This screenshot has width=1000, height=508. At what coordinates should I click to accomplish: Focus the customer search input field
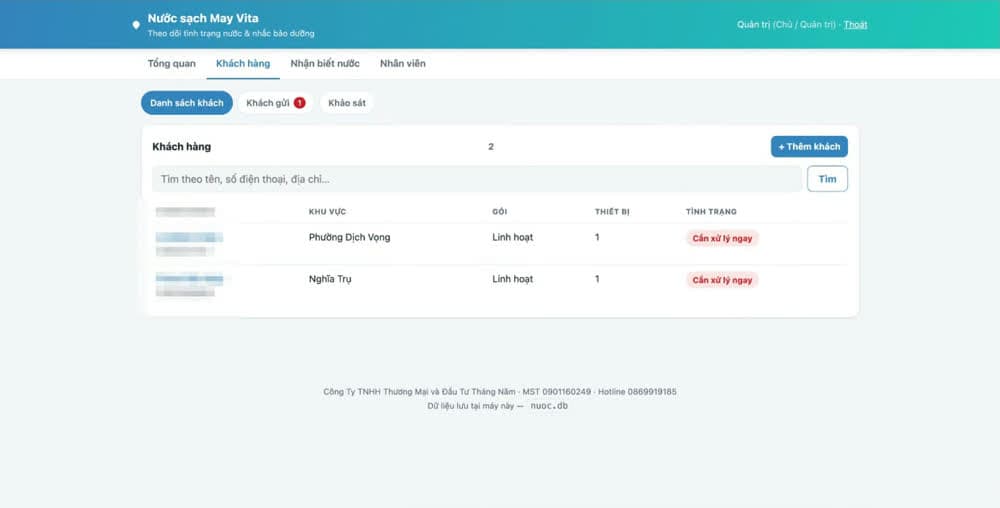[x=476, y=179]
